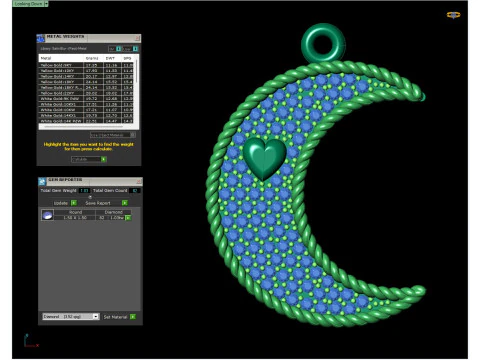Click the Gem Reporter panel icon

coord(42,182)
